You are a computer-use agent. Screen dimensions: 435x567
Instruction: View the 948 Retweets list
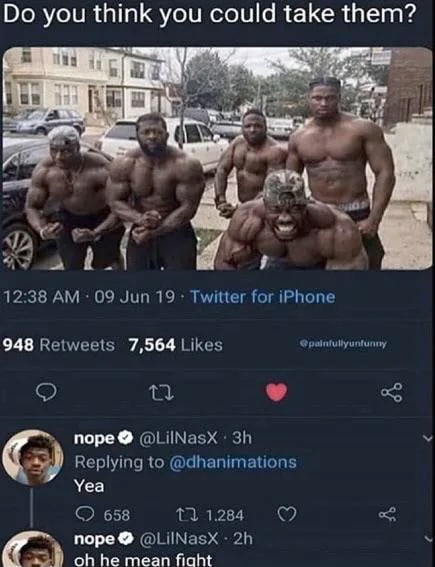click(x=59, y=345)
